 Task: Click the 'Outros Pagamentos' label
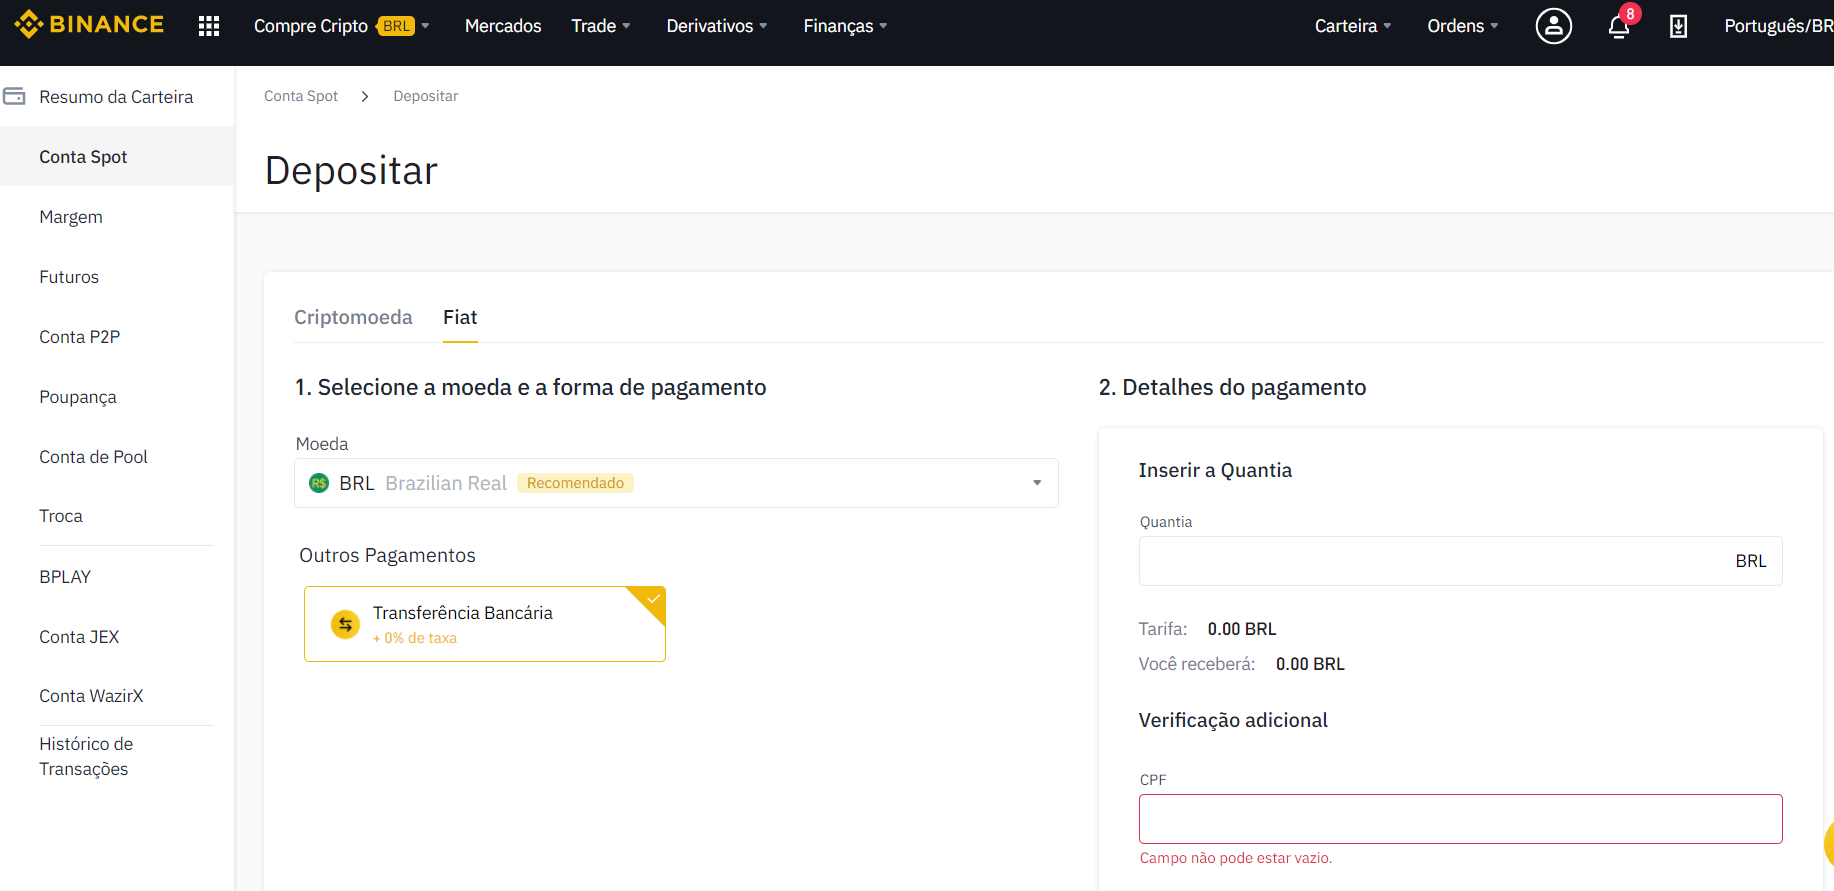click(x=387, y=555)
